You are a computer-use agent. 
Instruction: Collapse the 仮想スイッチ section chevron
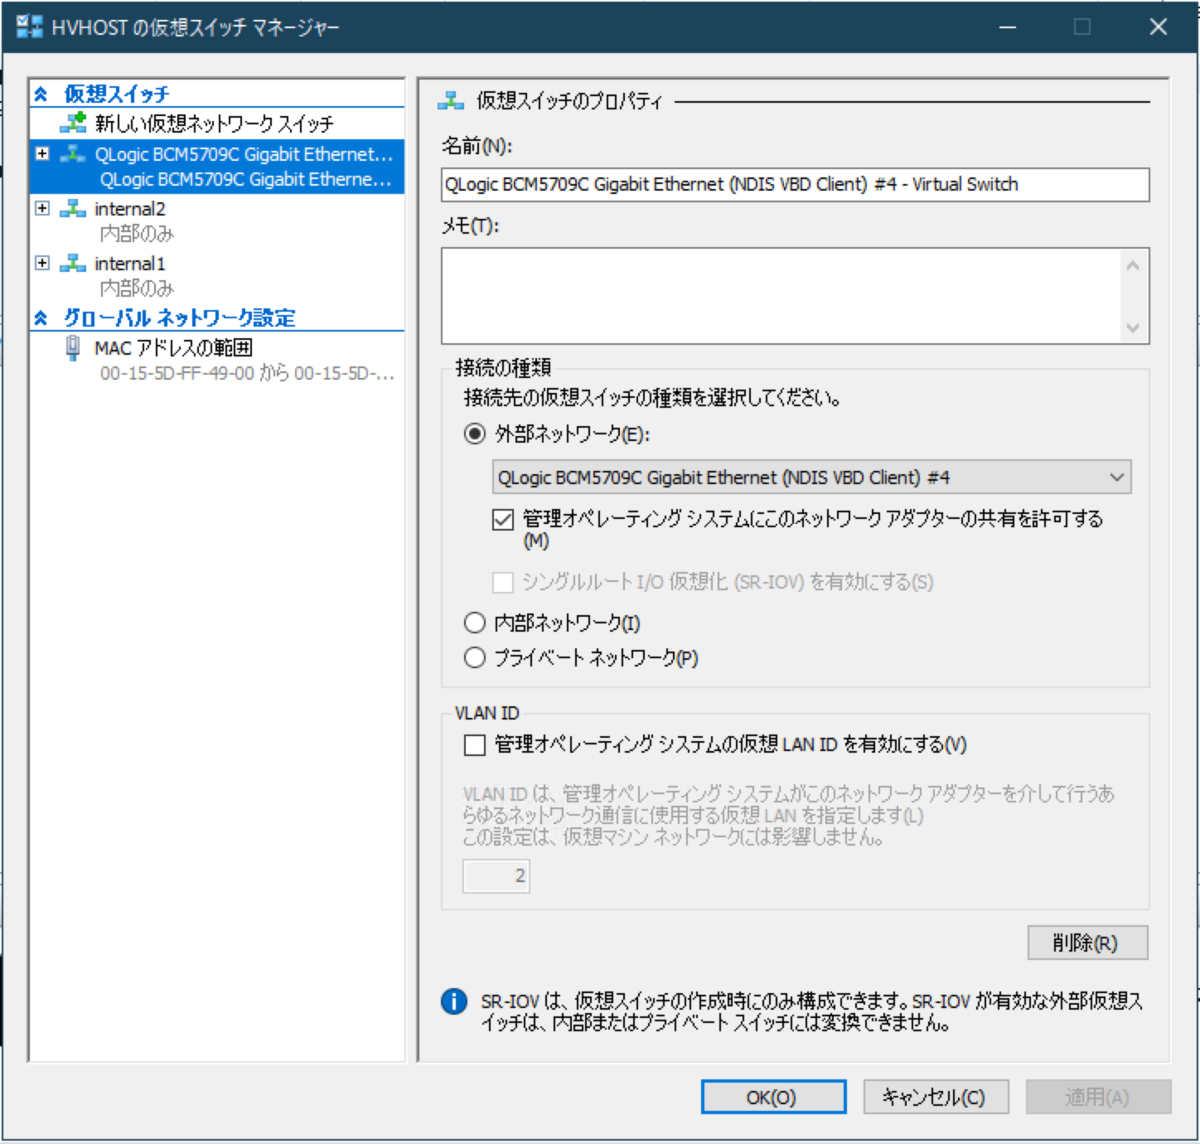pyautogui.click(x=41, y=94)
